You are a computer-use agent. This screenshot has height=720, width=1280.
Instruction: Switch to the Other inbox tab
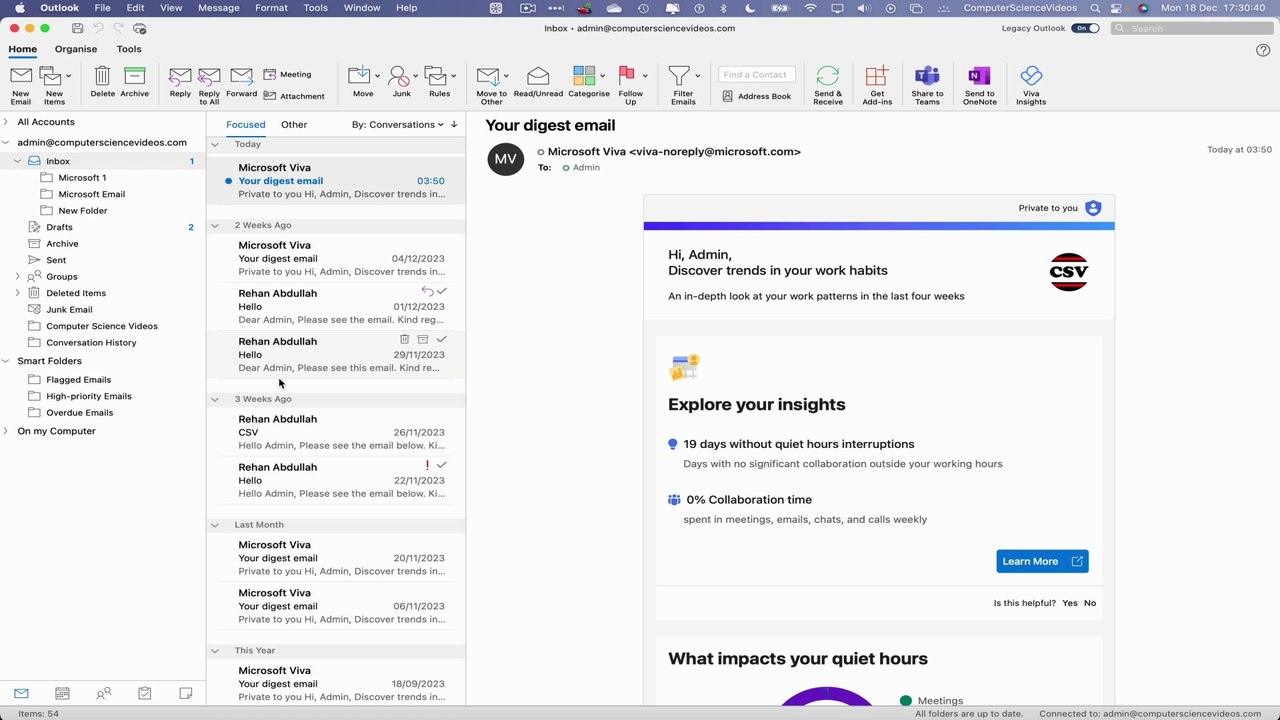(294, 125)
